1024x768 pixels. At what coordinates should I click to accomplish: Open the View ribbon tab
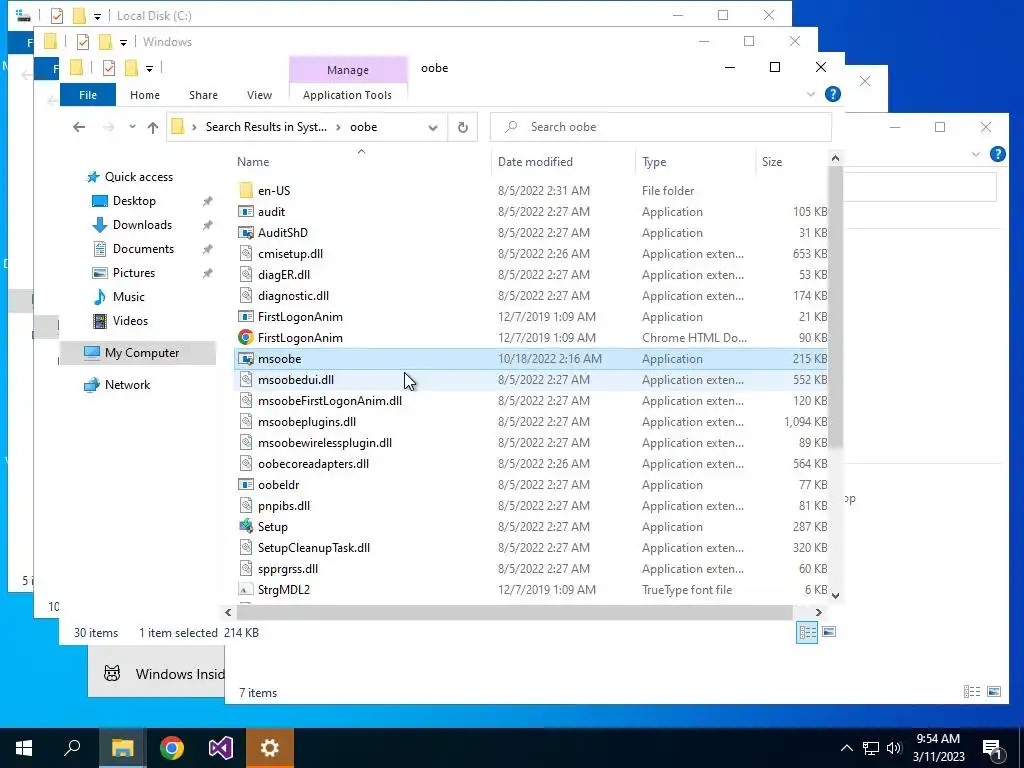pos(259,95)
